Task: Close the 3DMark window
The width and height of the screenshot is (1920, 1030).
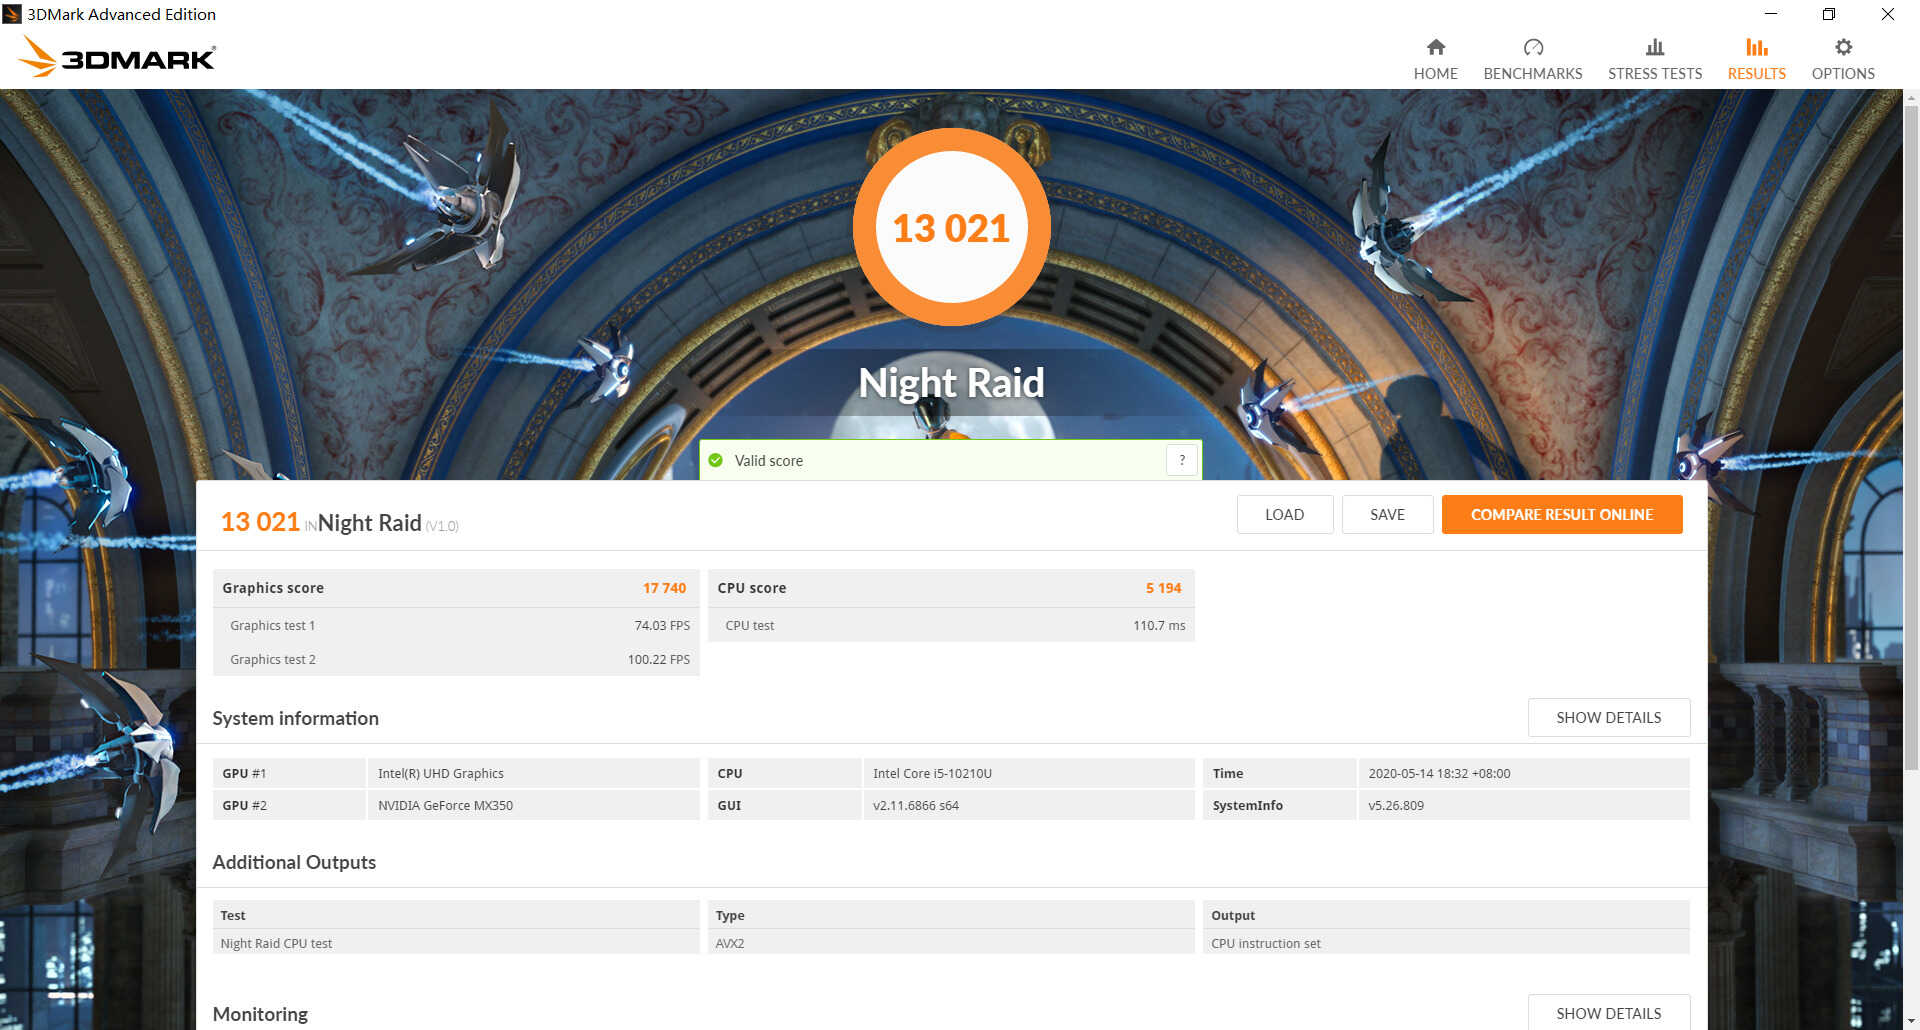Action: [1888, 14]
